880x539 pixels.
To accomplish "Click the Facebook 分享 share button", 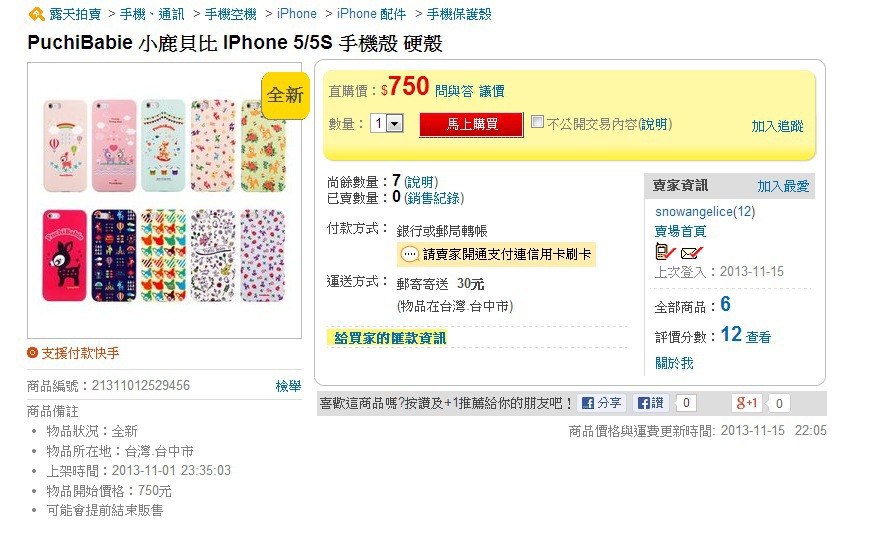I will 601,403.
